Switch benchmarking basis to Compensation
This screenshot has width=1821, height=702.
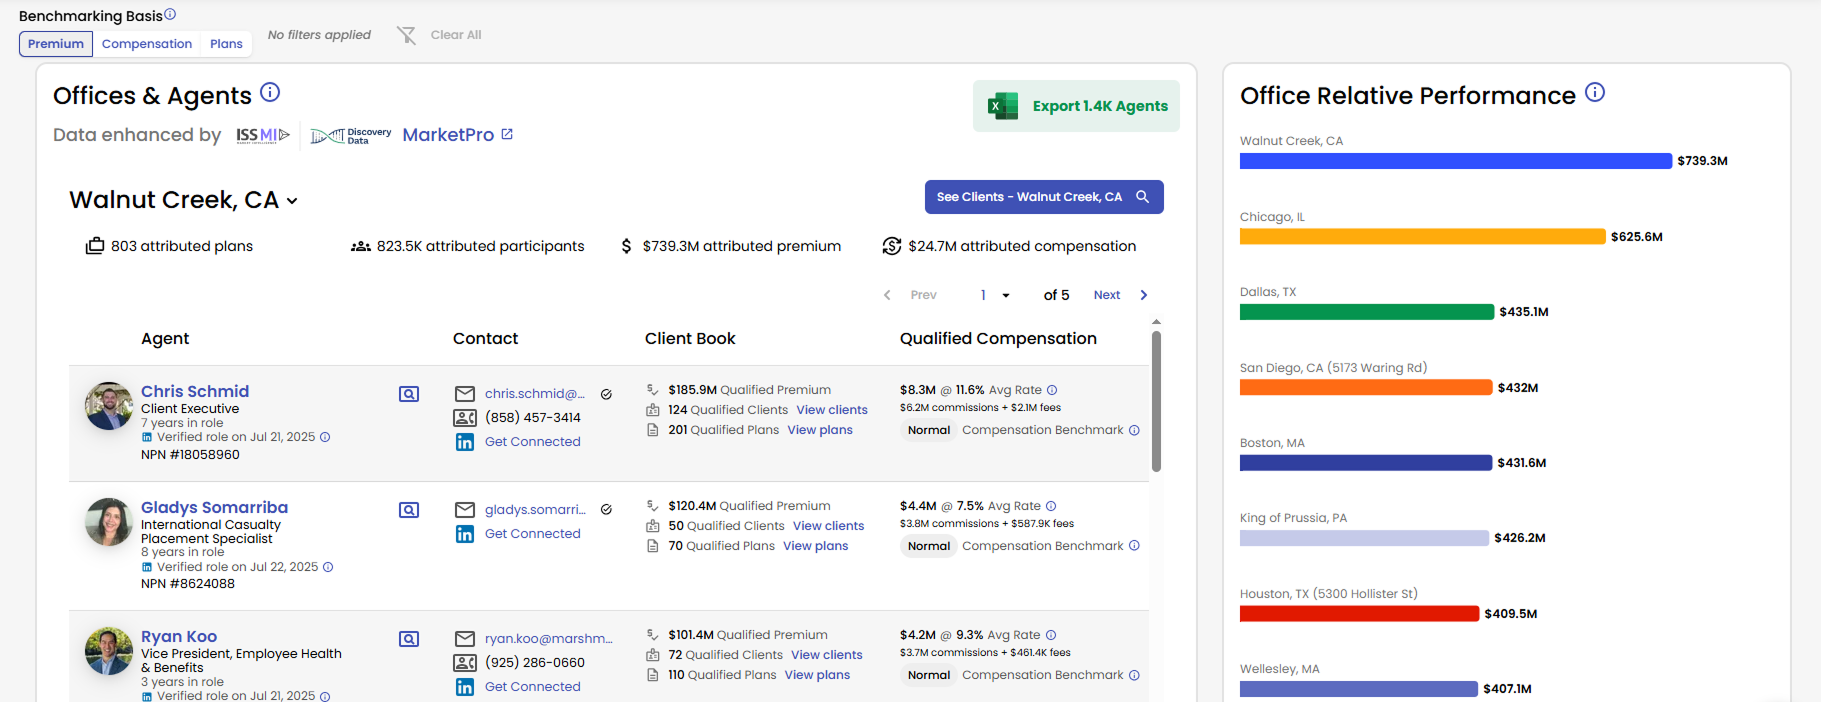[x=147, y=44]
